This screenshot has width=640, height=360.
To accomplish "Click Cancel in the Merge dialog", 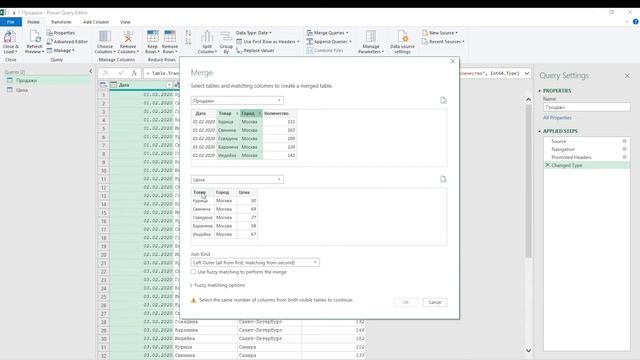I will [435, 302].
